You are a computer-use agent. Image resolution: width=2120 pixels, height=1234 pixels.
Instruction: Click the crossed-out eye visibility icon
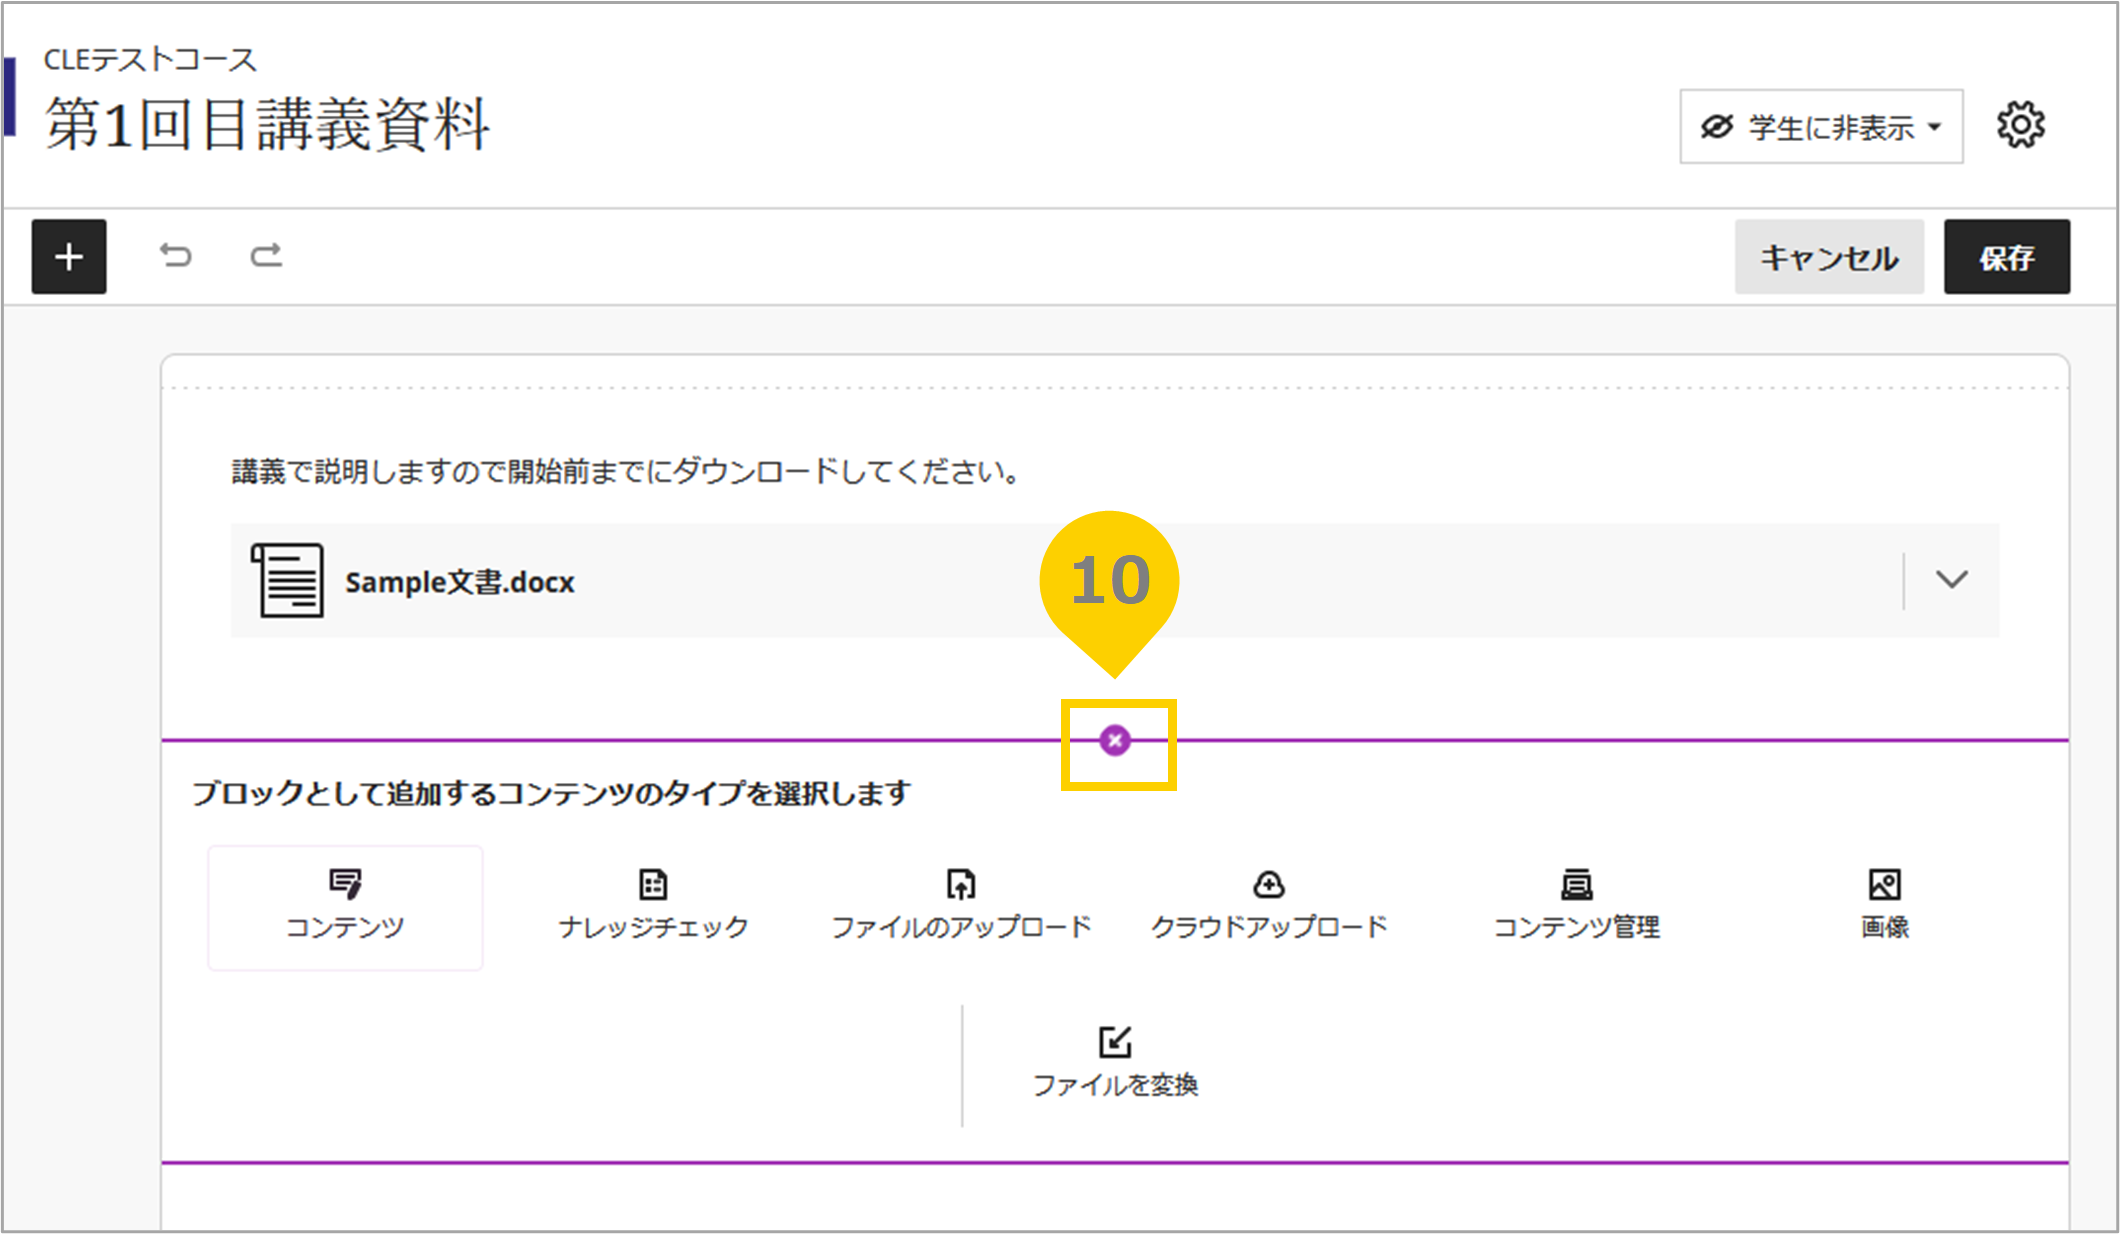pyautogui.click(x=1717, y=127)
